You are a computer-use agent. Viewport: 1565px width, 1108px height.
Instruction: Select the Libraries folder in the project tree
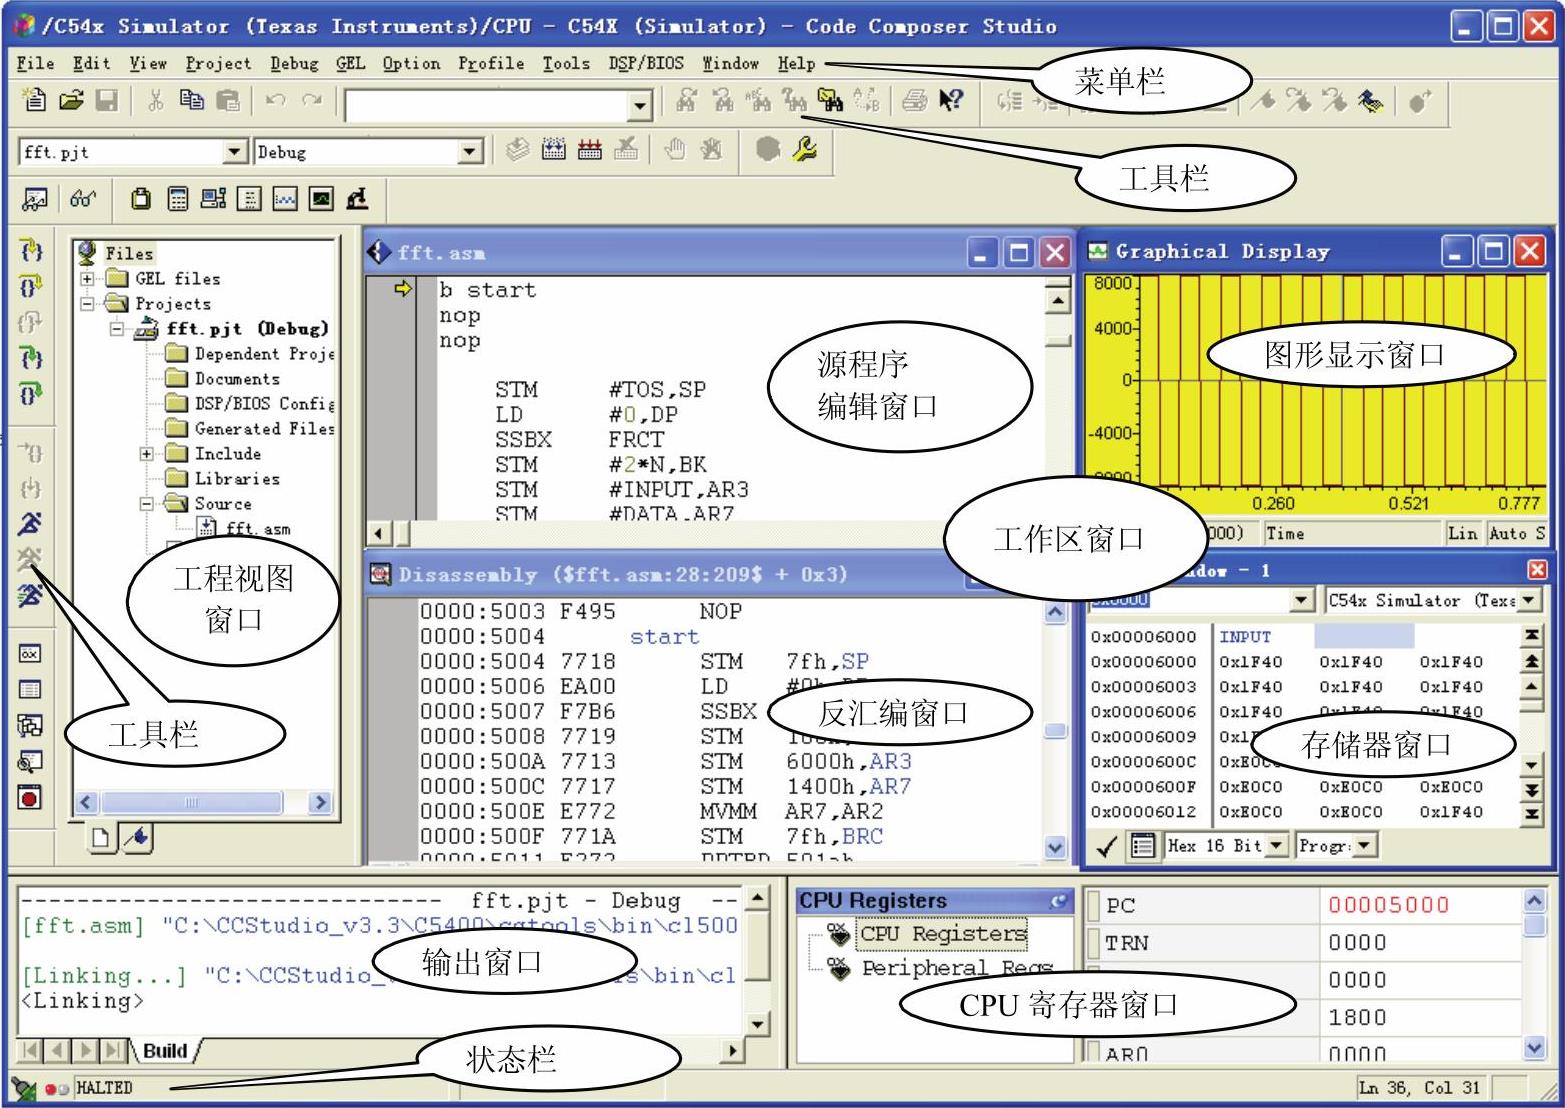click(237, 478)
